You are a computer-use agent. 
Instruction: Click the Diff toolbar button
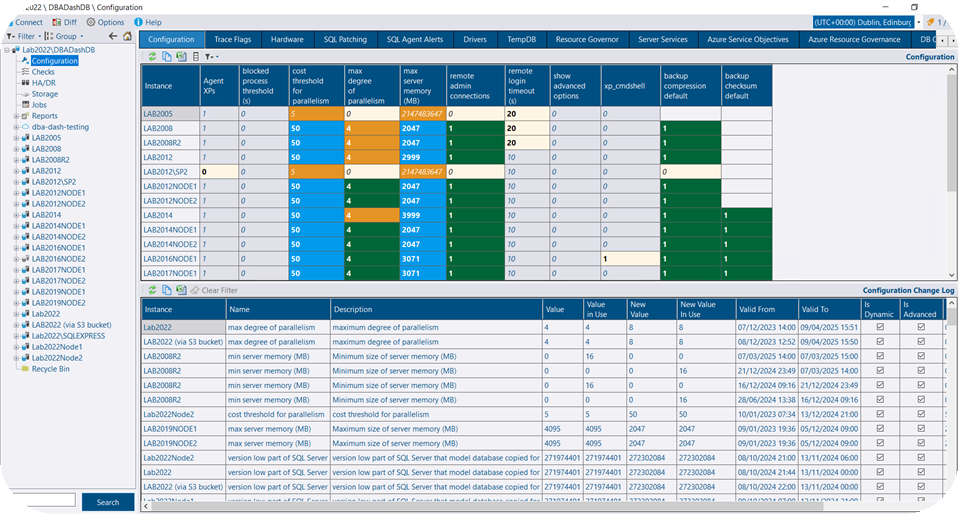(x=64, y=22)
